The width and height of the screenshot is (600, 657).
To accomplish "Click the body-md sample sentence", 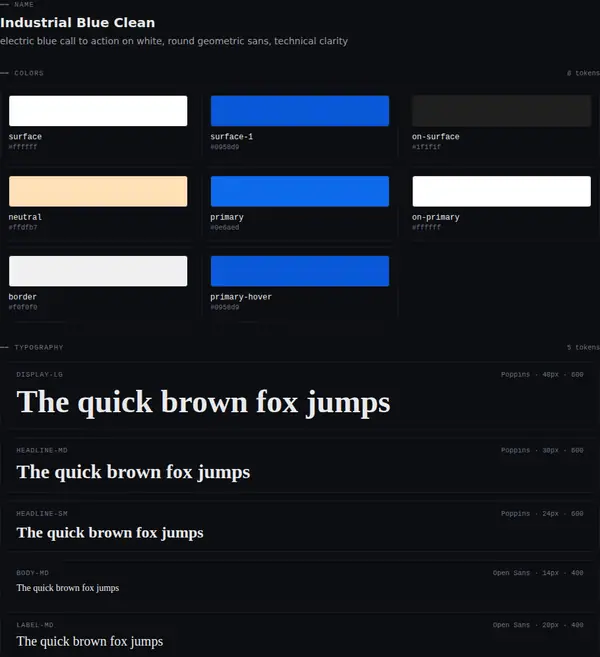I will click(x=68, y=588).
